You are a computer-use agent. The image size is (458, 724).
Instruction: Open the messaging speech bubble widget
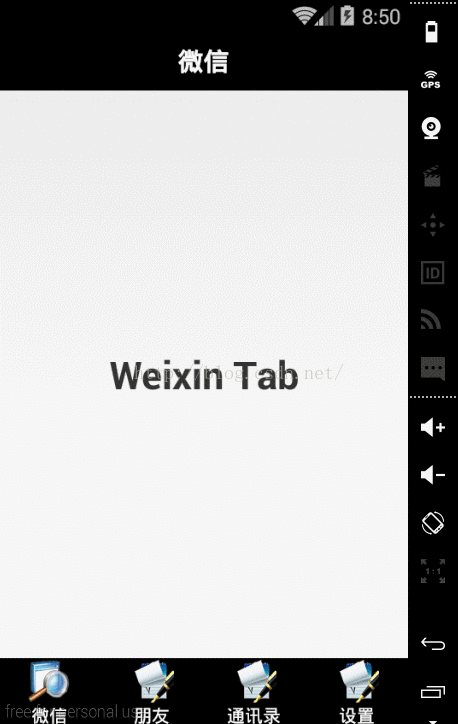[x=433, y=368]
